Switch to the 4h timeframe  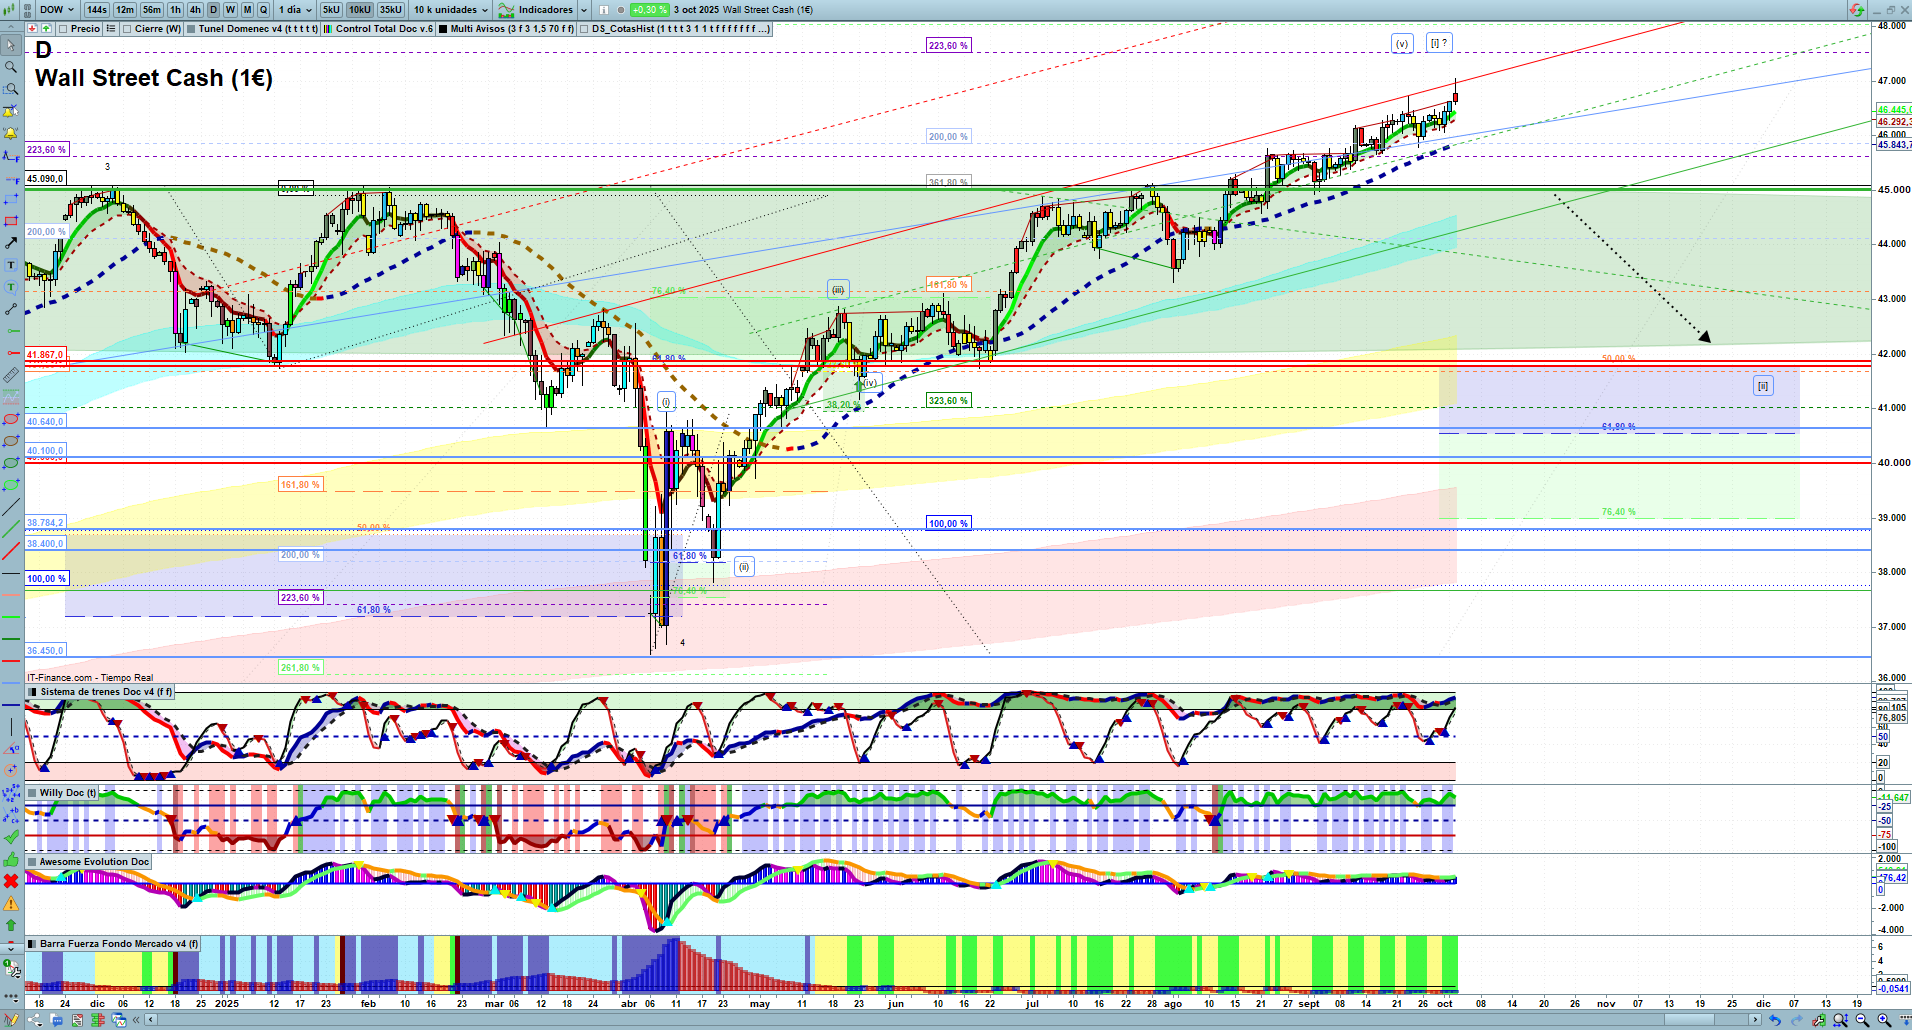click(x=195, y=9)
